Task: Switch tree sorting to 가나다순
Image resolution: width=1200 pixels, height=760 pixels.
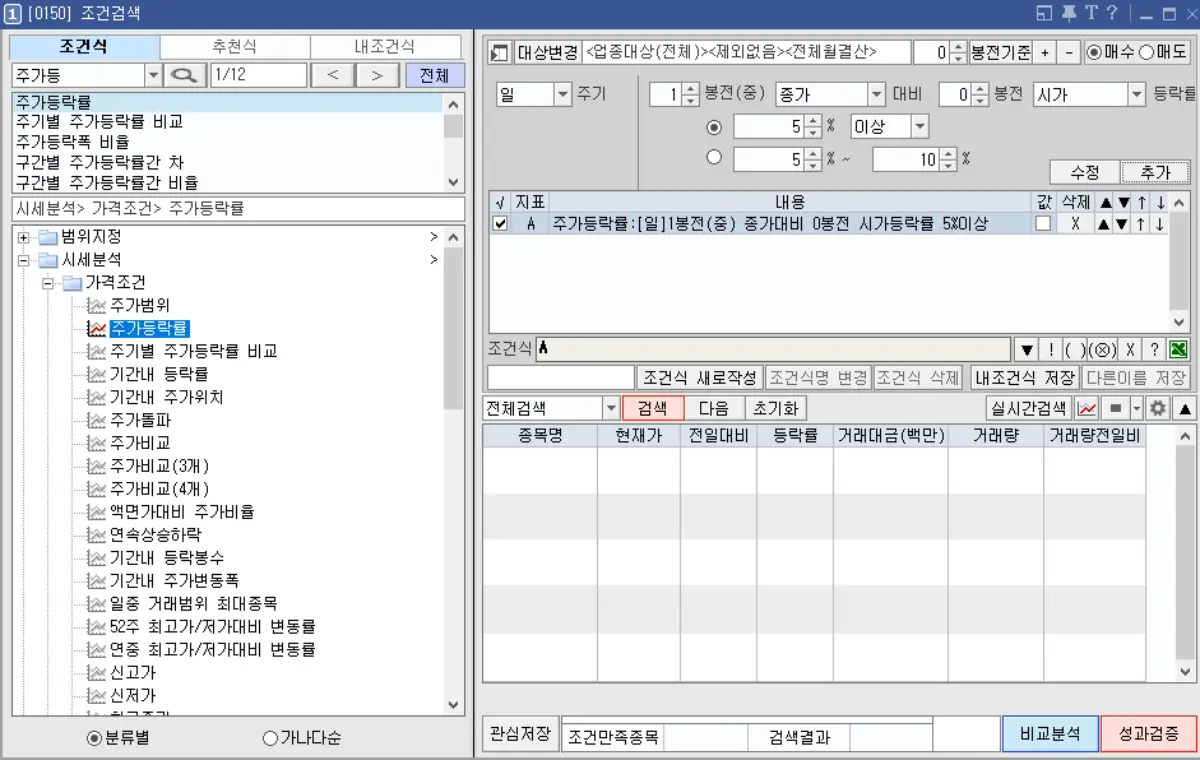Action: pyautogui.click(x=268, y=739)
